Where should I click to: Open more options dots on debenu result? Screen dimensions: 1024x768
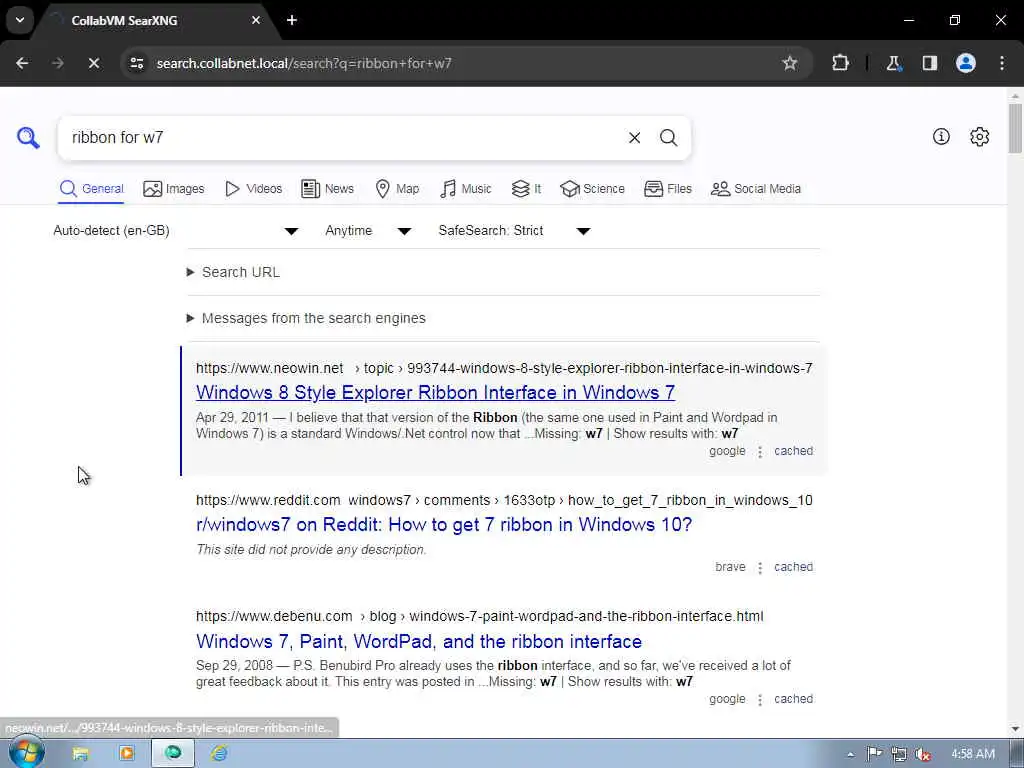point(760,700)
